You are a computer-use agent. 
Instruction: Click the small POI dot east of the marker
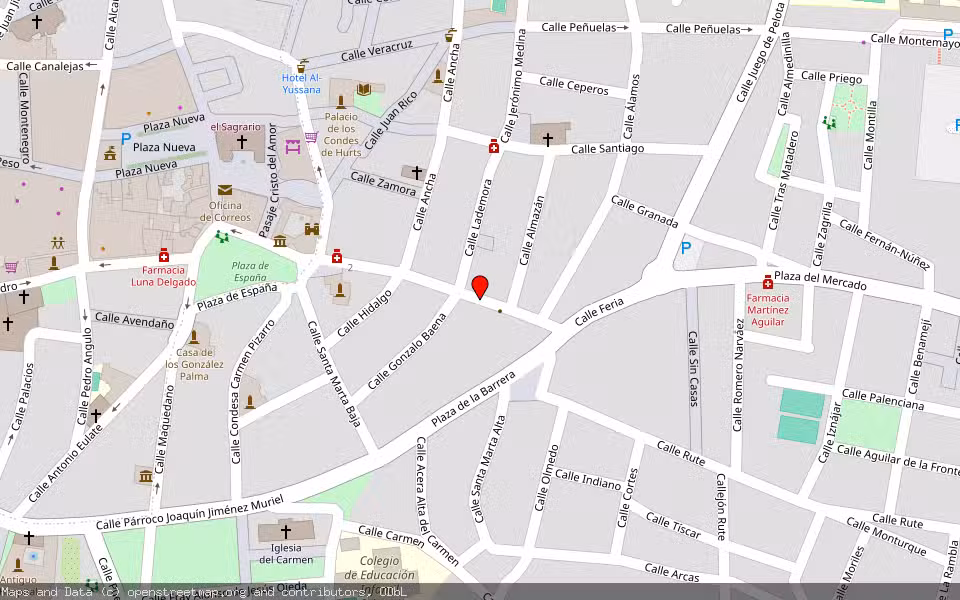(499, 310)
